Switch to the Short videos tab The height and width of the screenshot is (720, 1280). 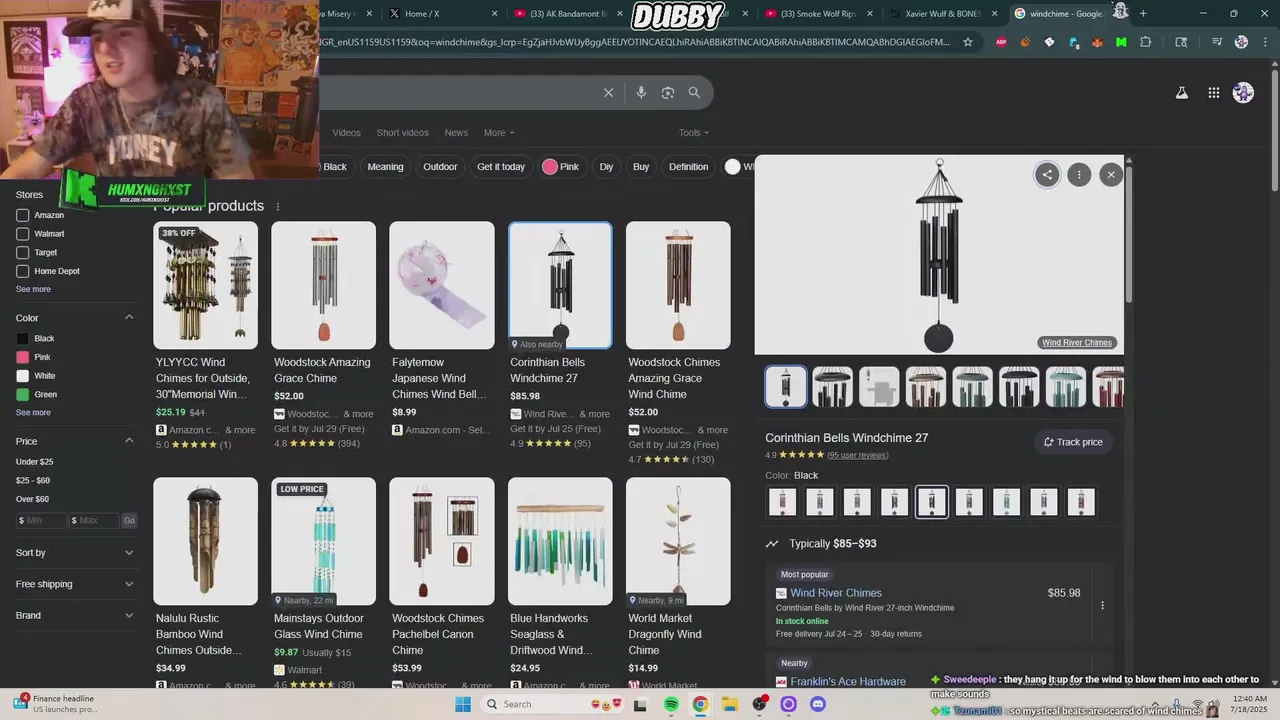tap(402, 133)
